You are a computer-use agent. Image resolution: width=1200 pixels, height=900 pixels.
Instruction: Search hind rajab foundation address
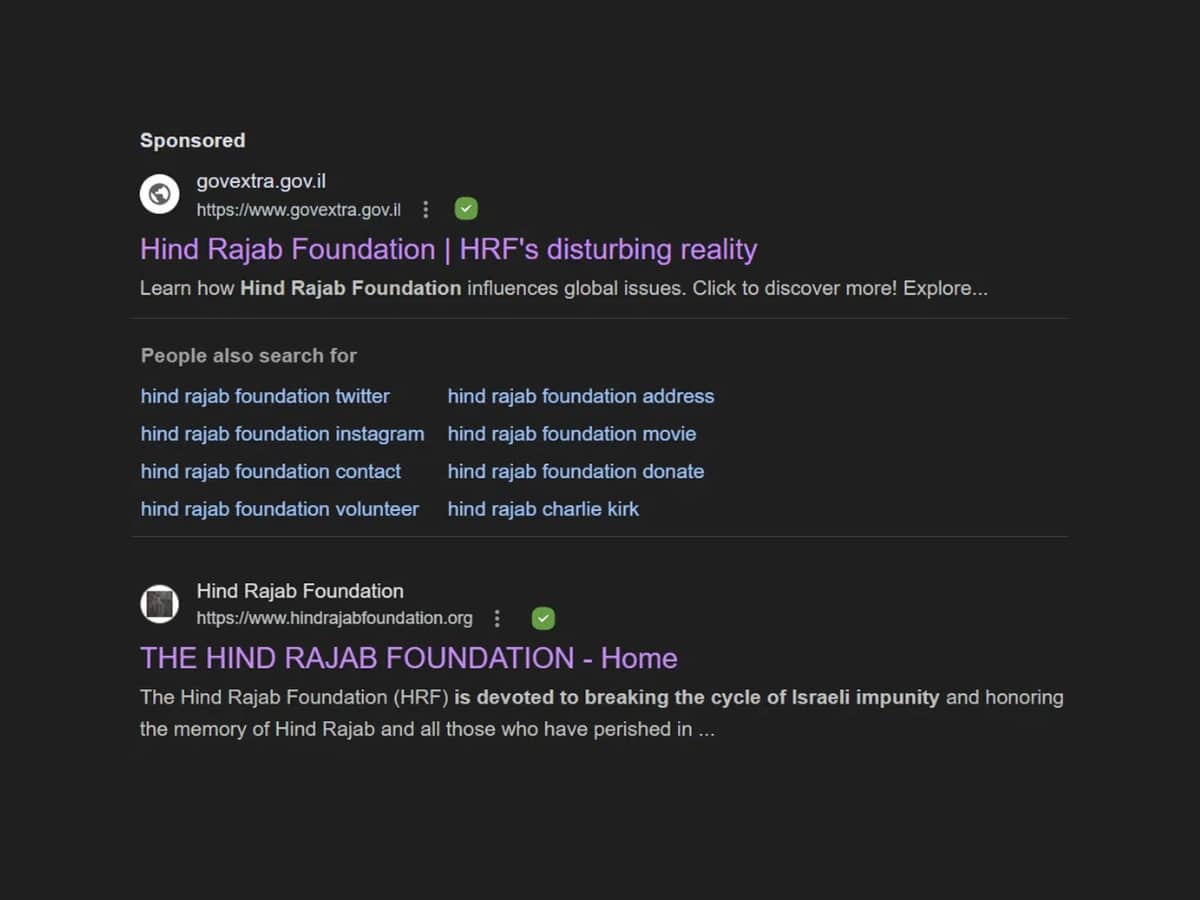click(581, 396)
